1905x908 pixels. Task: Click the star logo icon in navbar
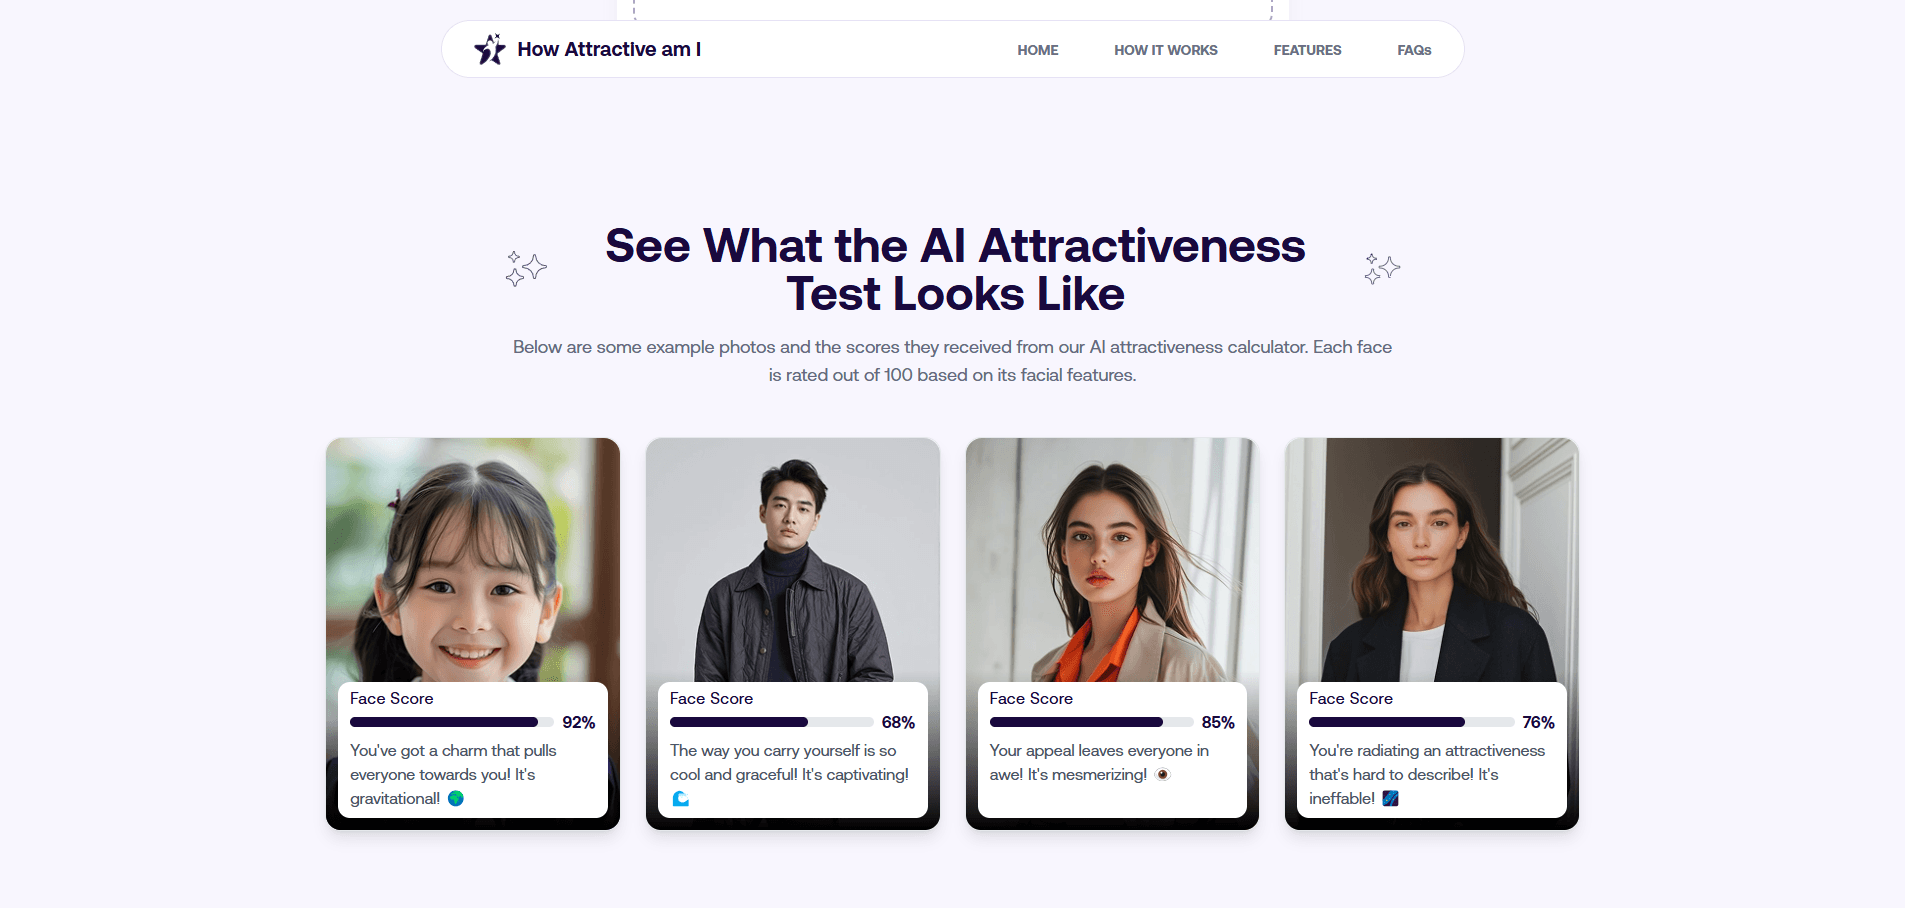[x=490, y=49]
